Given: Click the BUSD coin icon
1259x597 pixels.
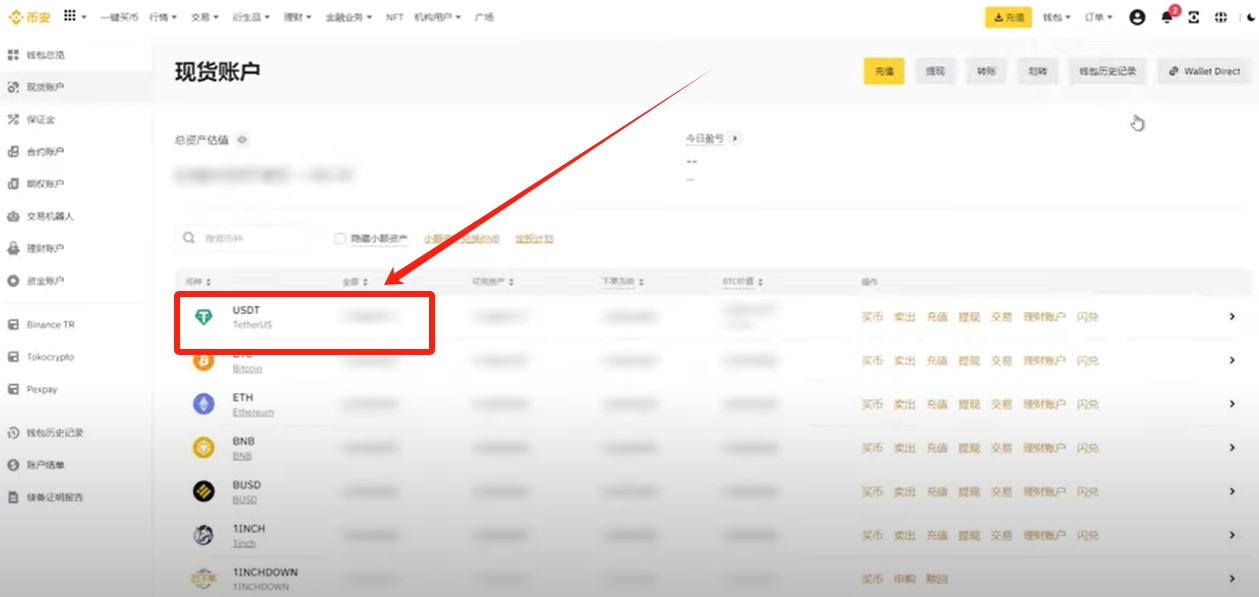Looking at the screenshot, I should (x=203, y=491).
